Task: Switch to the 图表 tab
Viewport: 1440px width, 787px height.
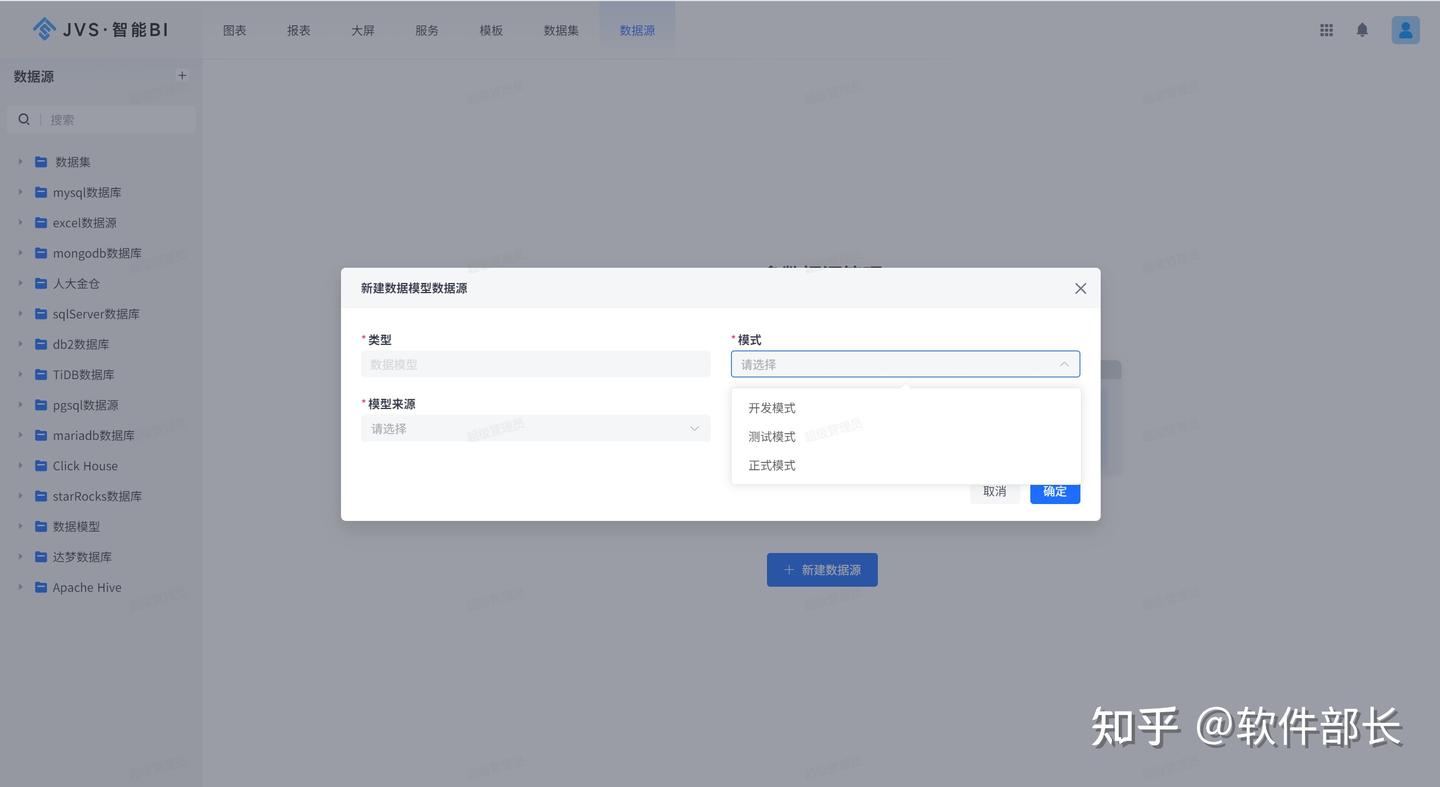Action: (x=234, y=30)
